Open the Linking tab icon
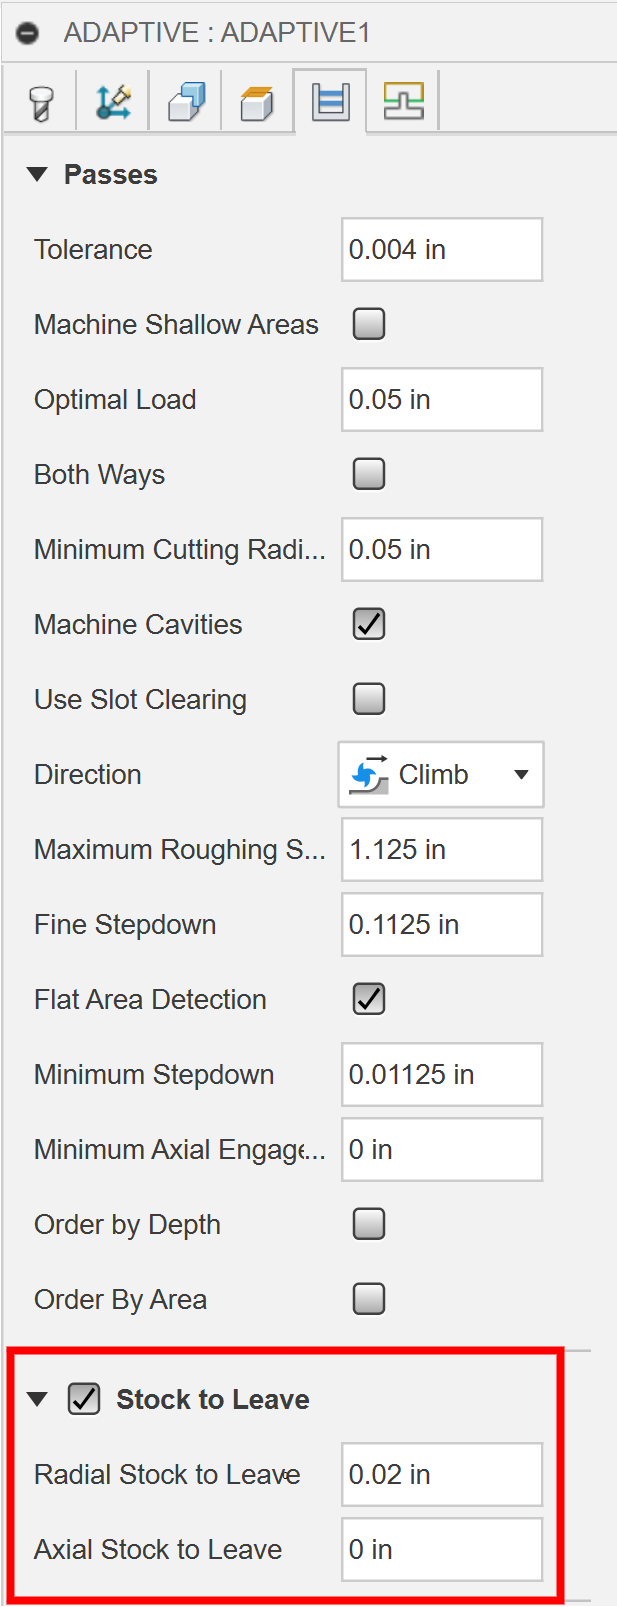617x1607 pixels. [x=403, y=102]
